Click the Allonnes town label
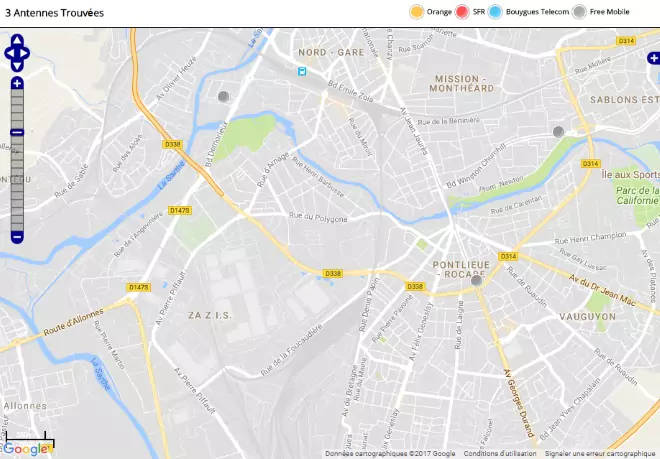 (25, 406)
